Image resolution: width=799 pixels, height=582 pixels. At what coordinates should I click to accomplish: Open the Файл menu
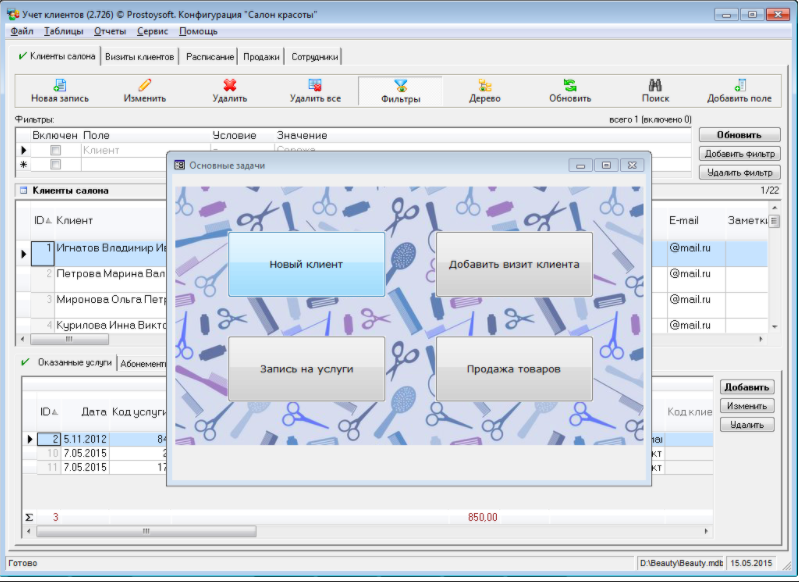pyautogui.click(x=22, y=31)
